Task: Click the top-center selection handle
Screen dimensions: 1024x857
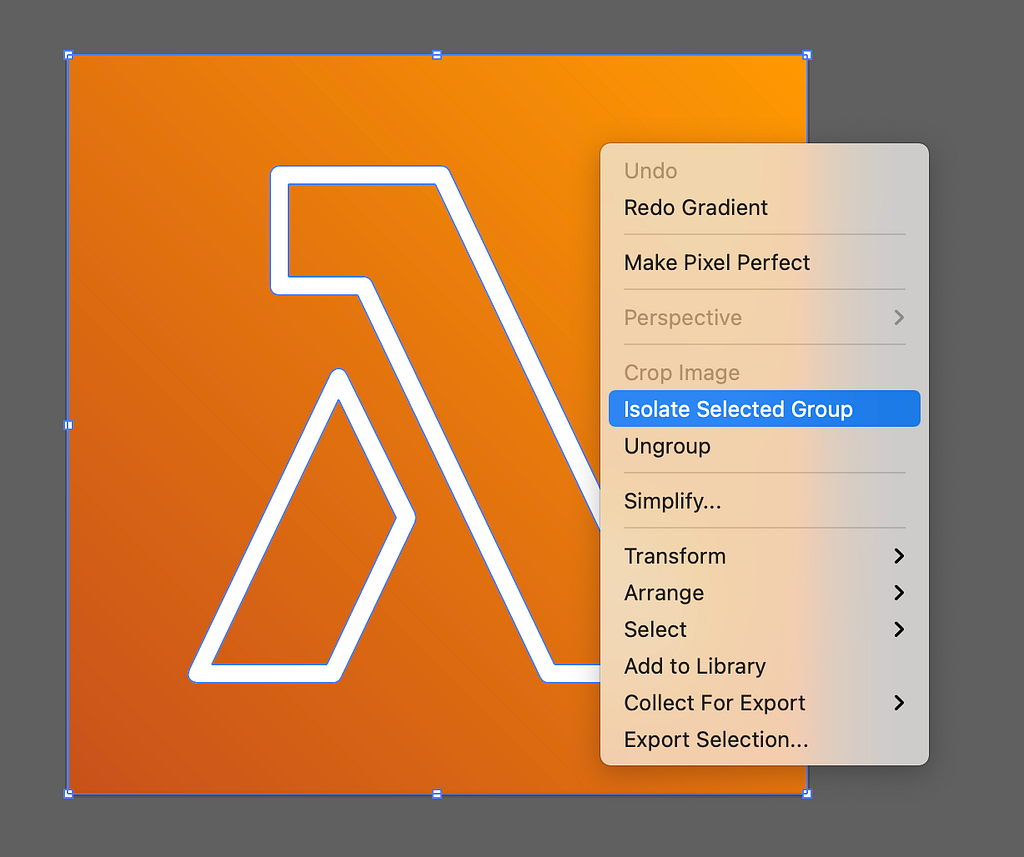Action: click(437, 56)
